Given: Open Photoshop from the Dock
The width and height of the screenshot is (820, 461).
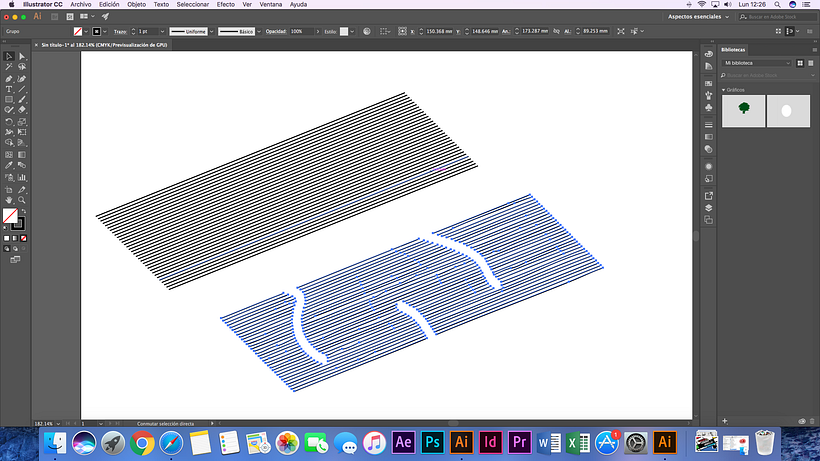Looking at the screenshot, I should [432, 442].
